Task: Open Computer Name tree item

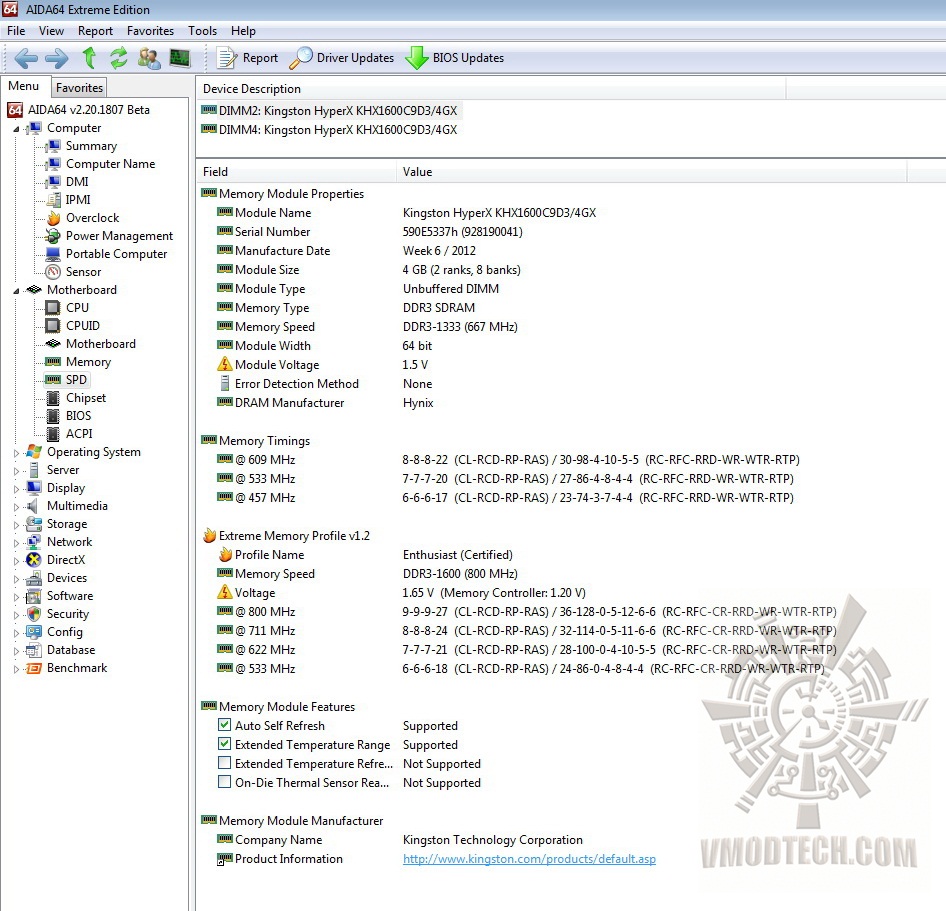Action: (x=110, y=164)
